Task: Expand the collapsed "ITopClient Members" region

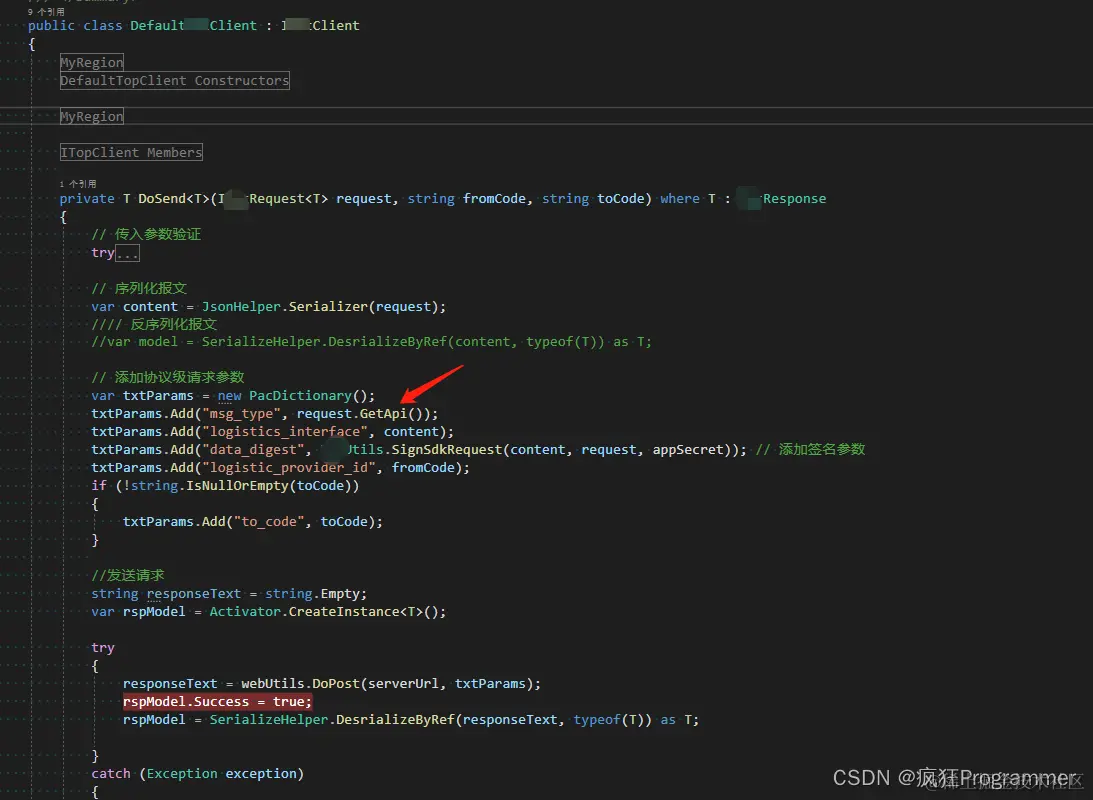Action: pyautogui.click(x=131, y=153)
